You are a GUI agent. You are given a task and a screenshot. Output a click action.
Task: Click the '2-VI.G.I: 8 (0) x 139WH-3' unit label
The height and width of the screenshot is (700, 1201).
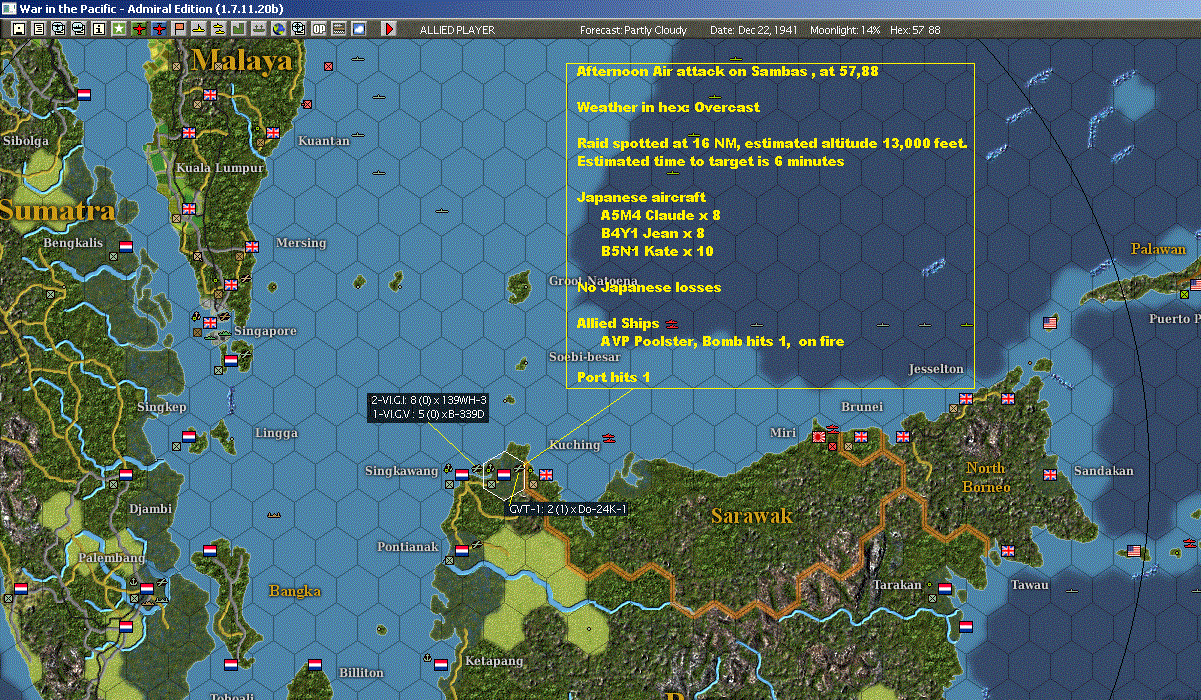(x=428, y=400)
